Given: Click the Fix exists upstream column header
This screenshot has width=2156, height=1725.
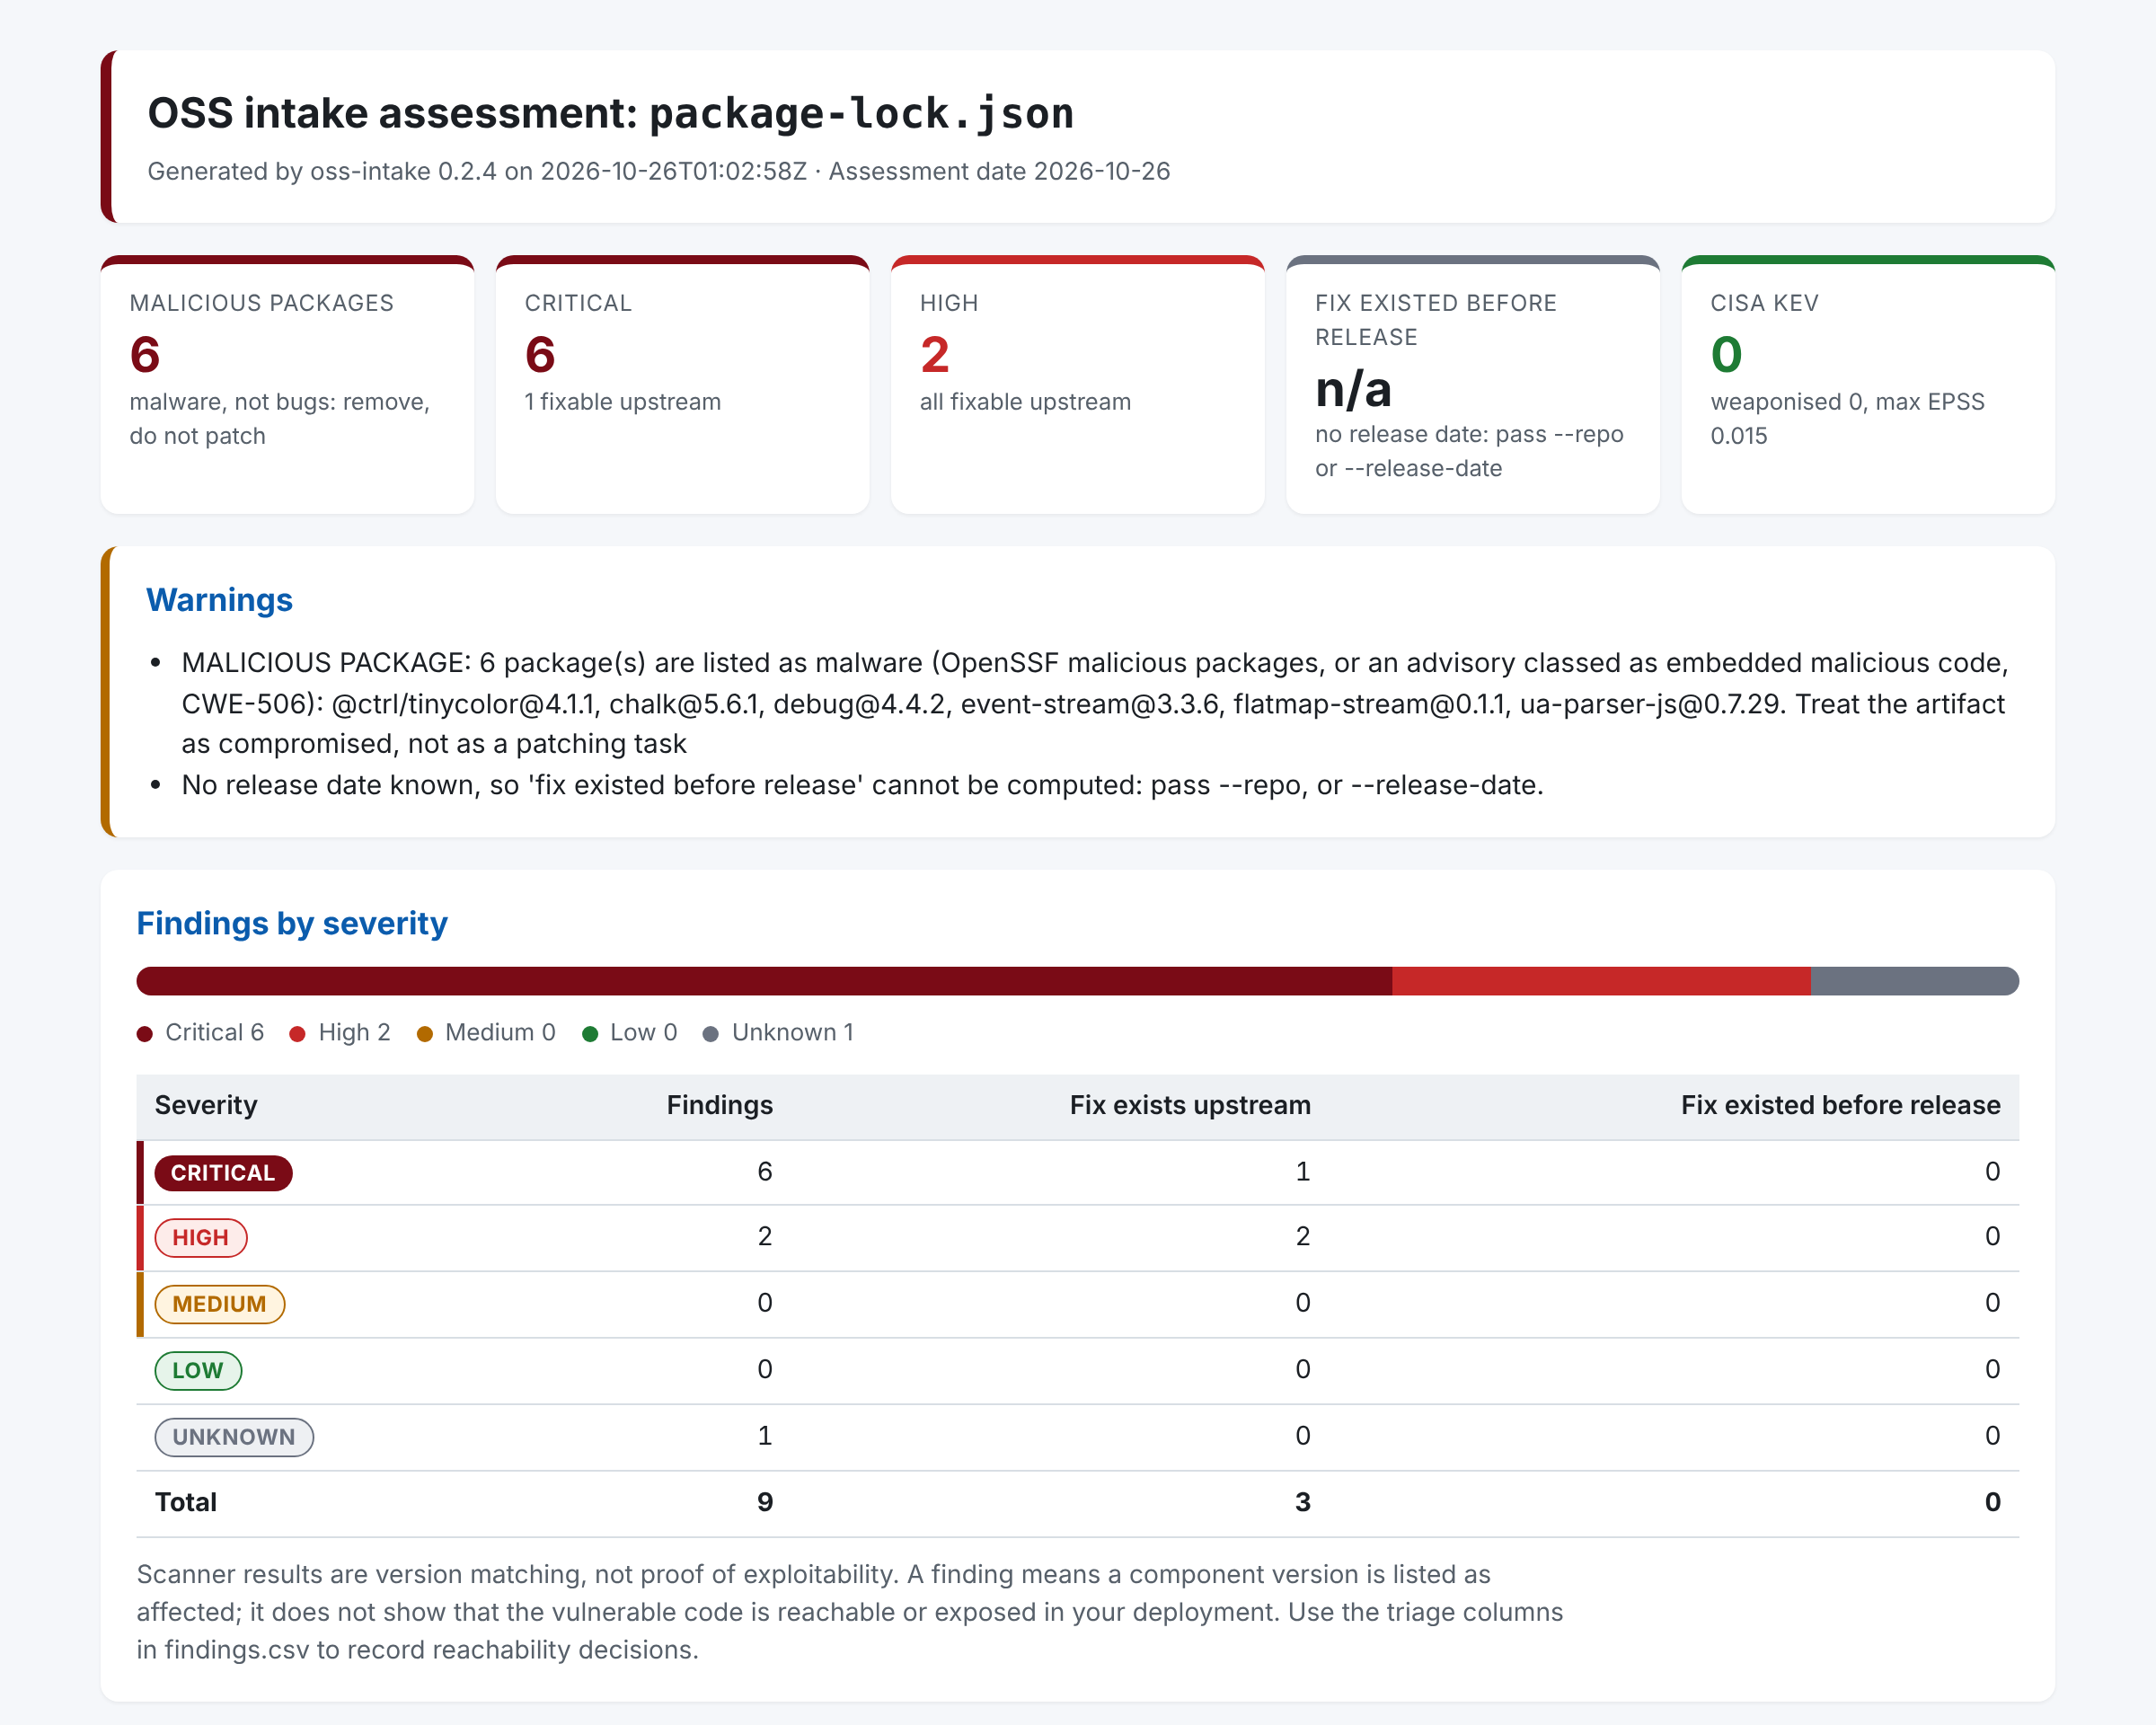Looking at the screenshot, I should pyautogui.click(x=1190, y=1105).
